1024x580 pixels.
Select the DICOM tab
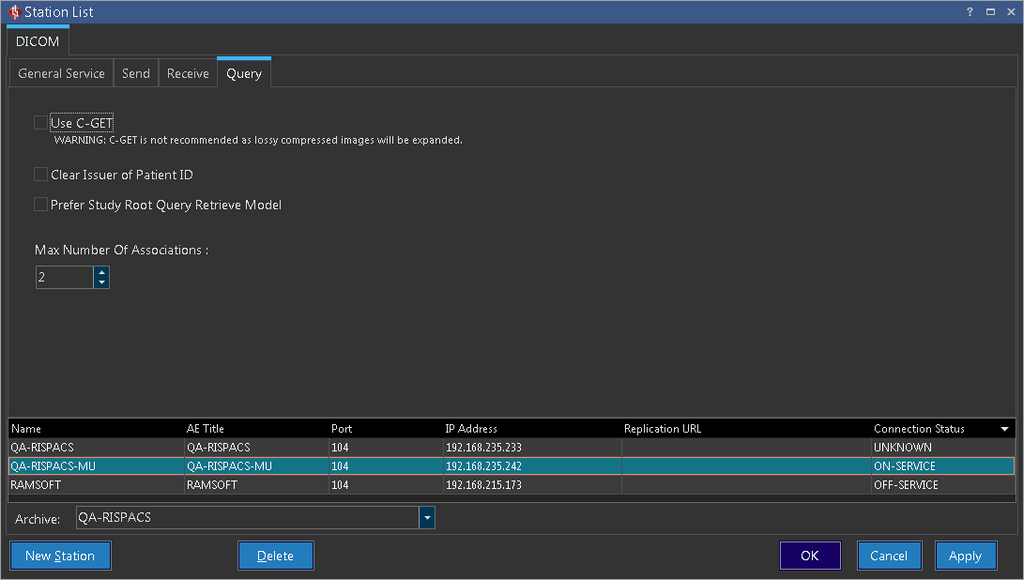[38, 42]
